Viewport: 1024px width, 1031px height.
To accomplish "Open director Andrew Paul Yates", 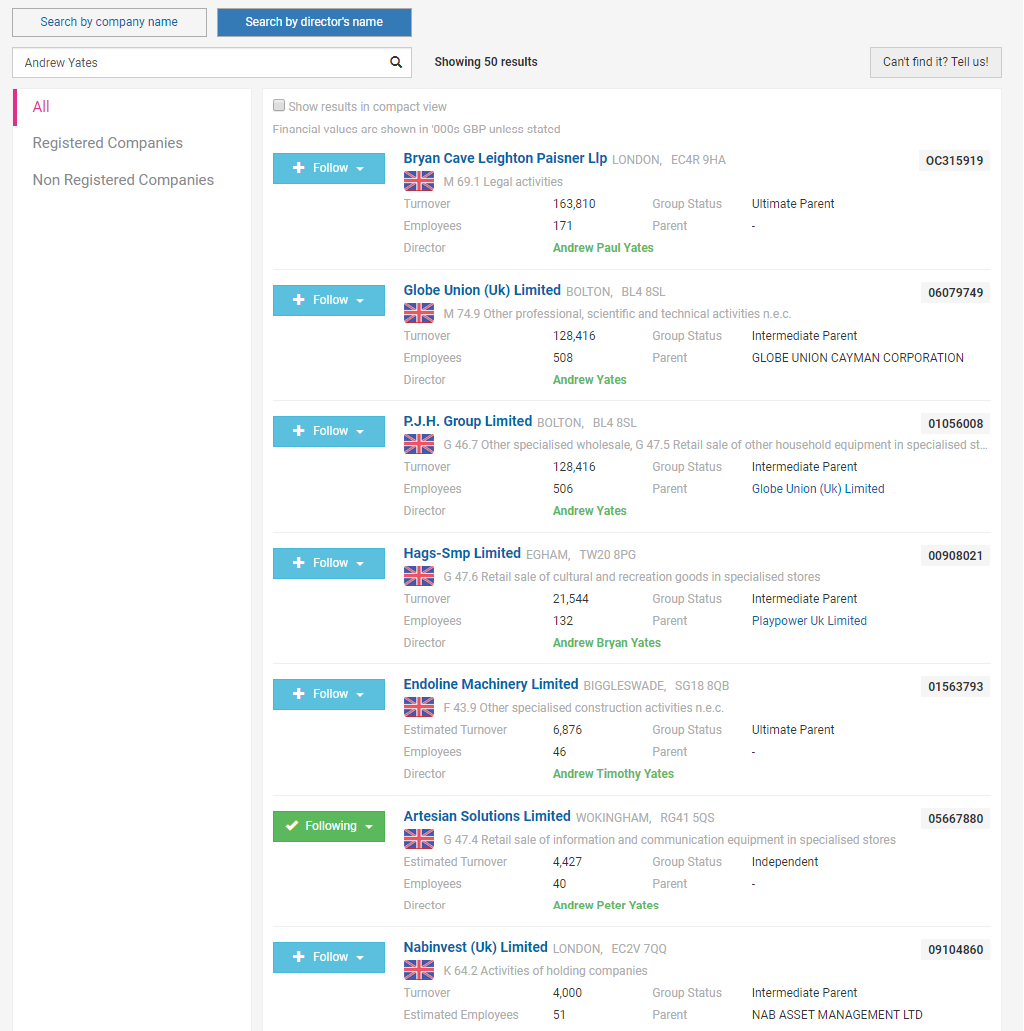I will click(x=603, y=248).
